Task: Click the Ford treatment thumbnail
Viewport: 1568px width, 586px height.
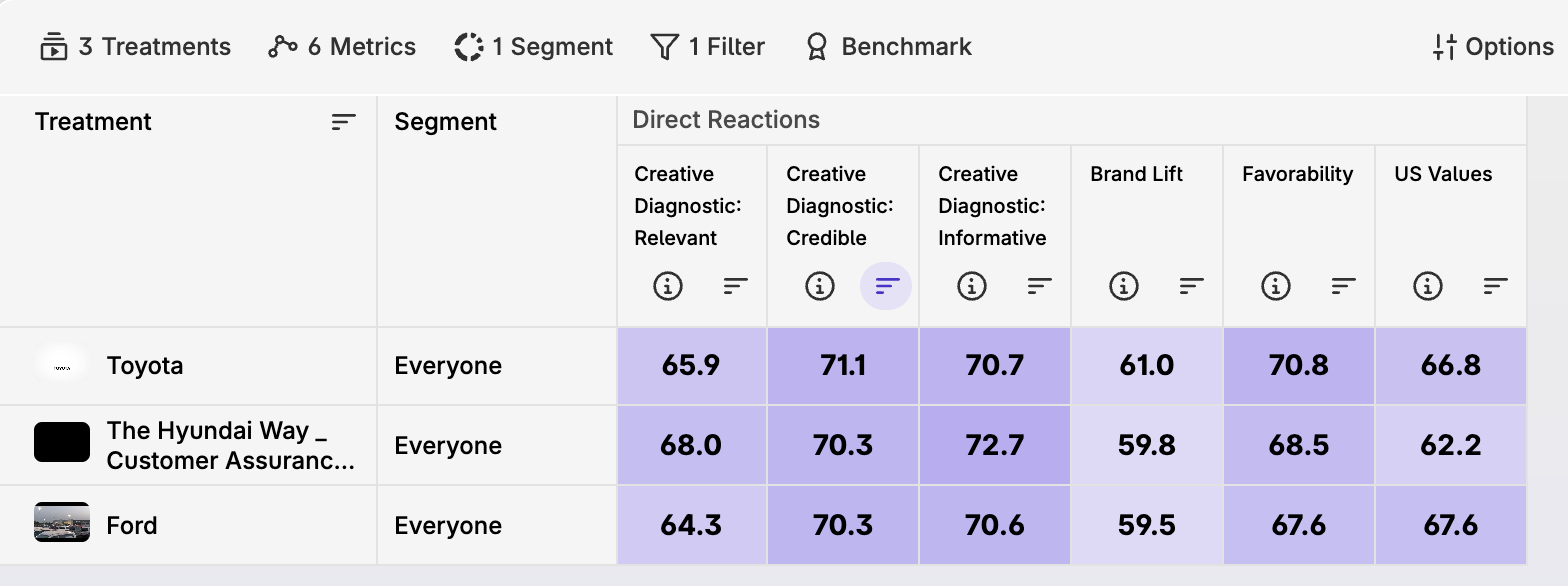Action: point(62,522)
